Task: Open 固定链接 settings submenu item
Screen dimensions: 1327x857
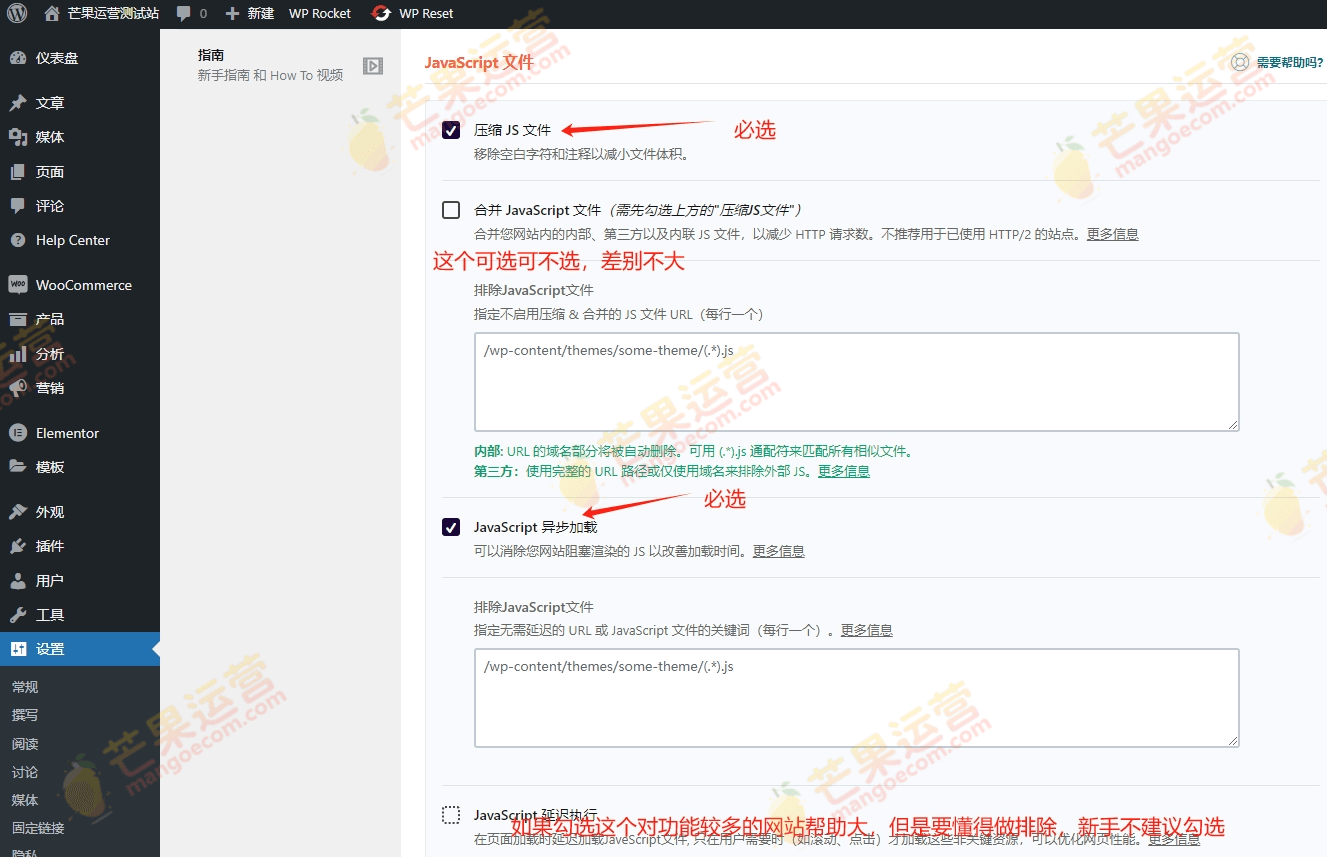Action: [38, 828]
